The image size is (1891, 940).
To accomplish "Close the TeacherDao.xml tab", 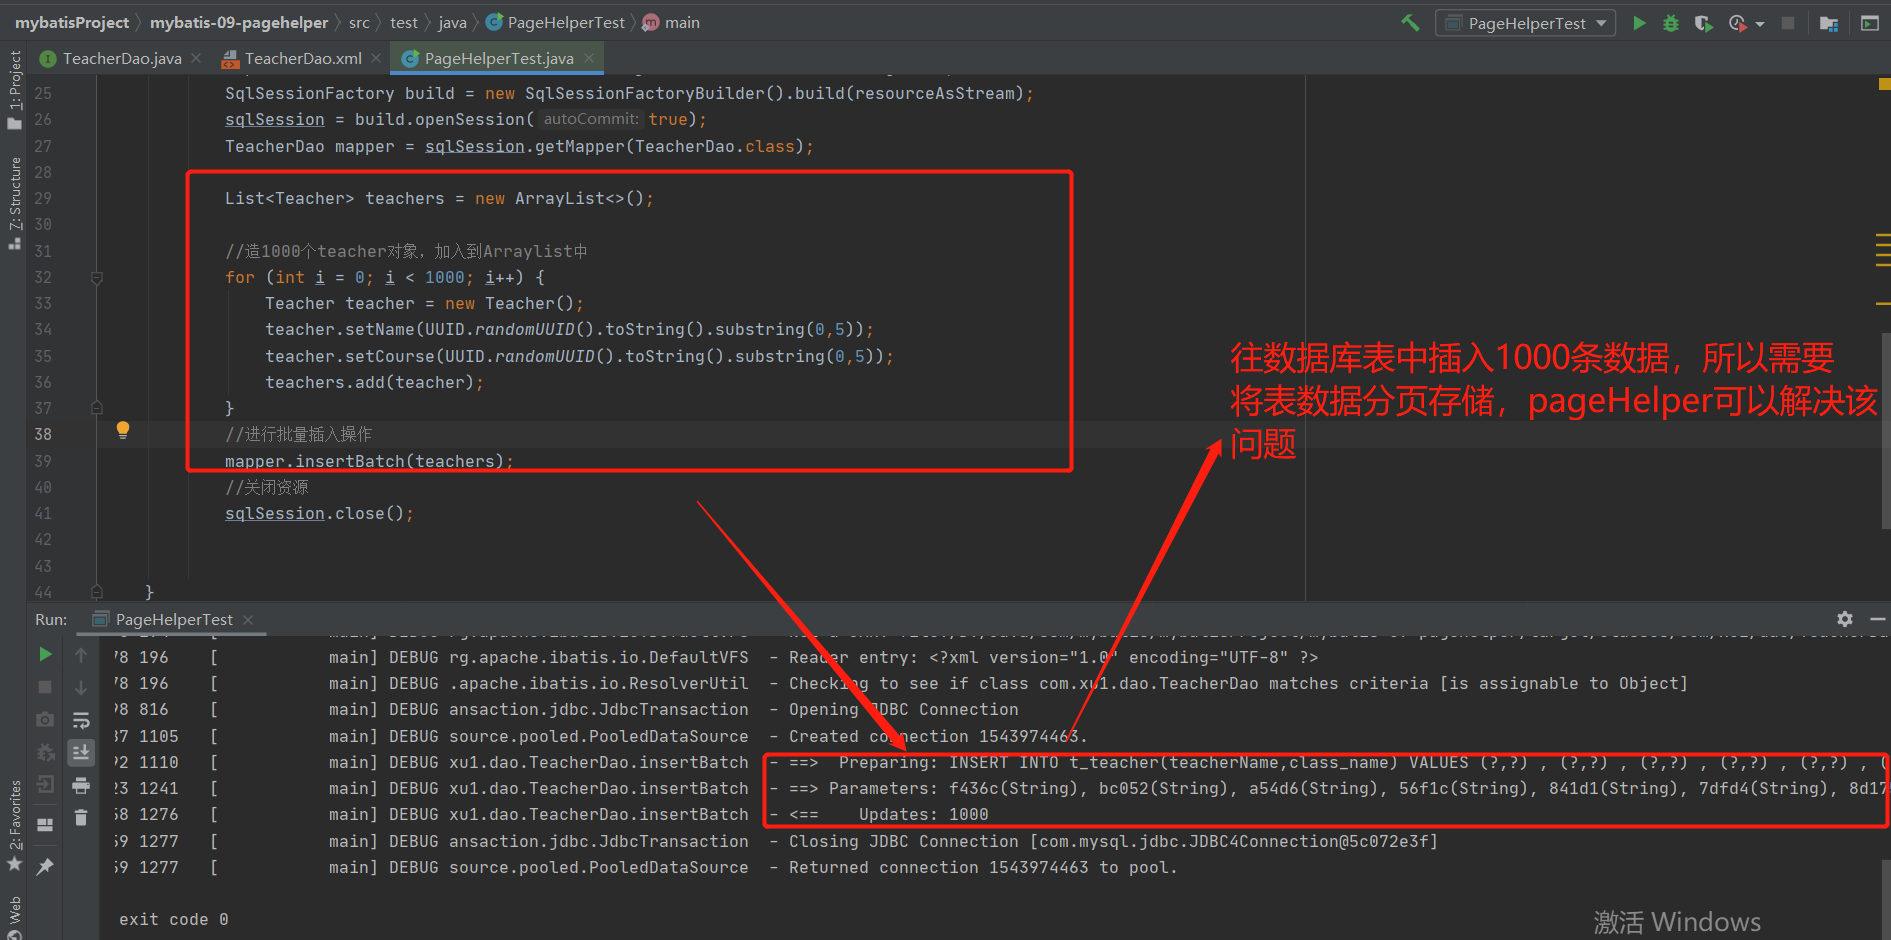I will click(376, 58).
